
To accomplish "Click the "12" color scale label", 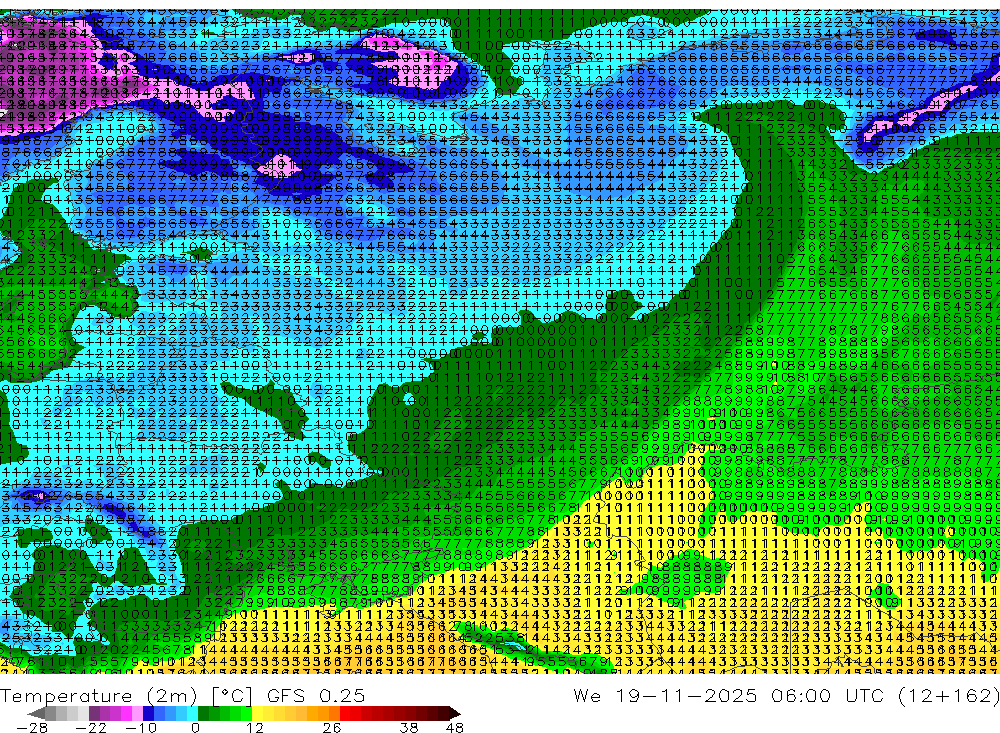I will (x=255, y=728).
